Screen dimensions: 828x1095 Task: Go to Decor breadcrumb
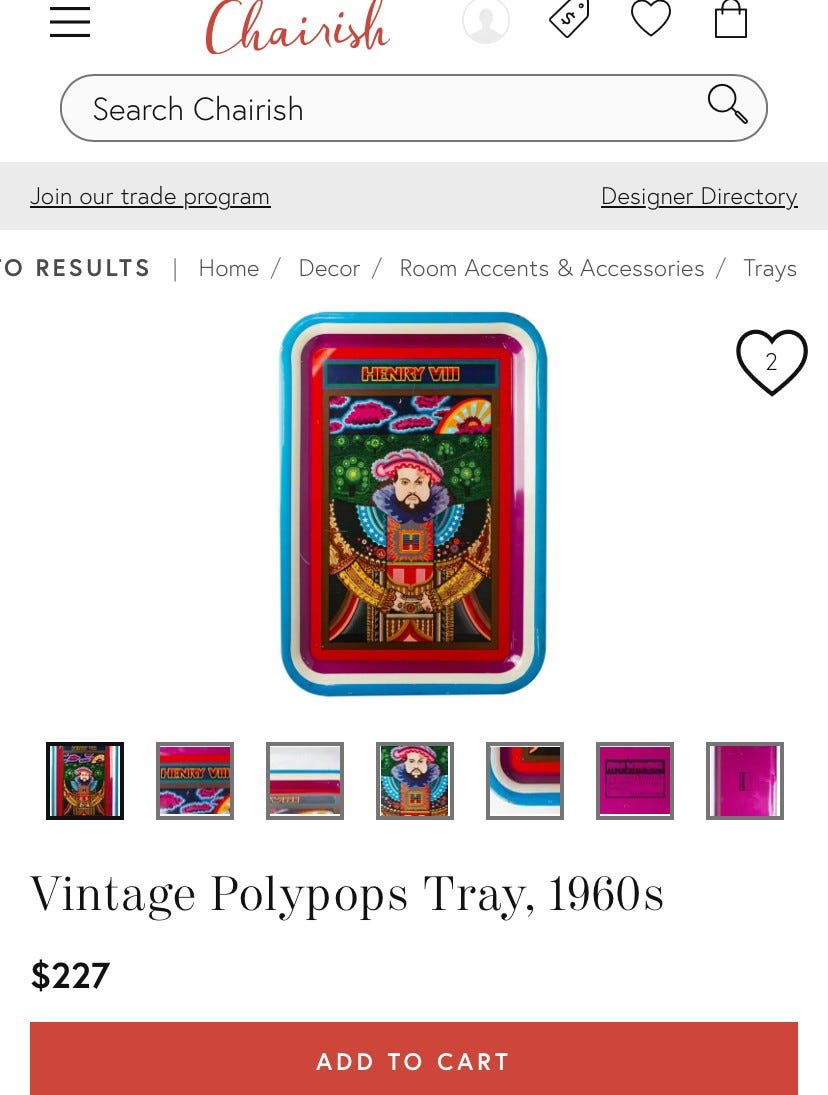329,268
